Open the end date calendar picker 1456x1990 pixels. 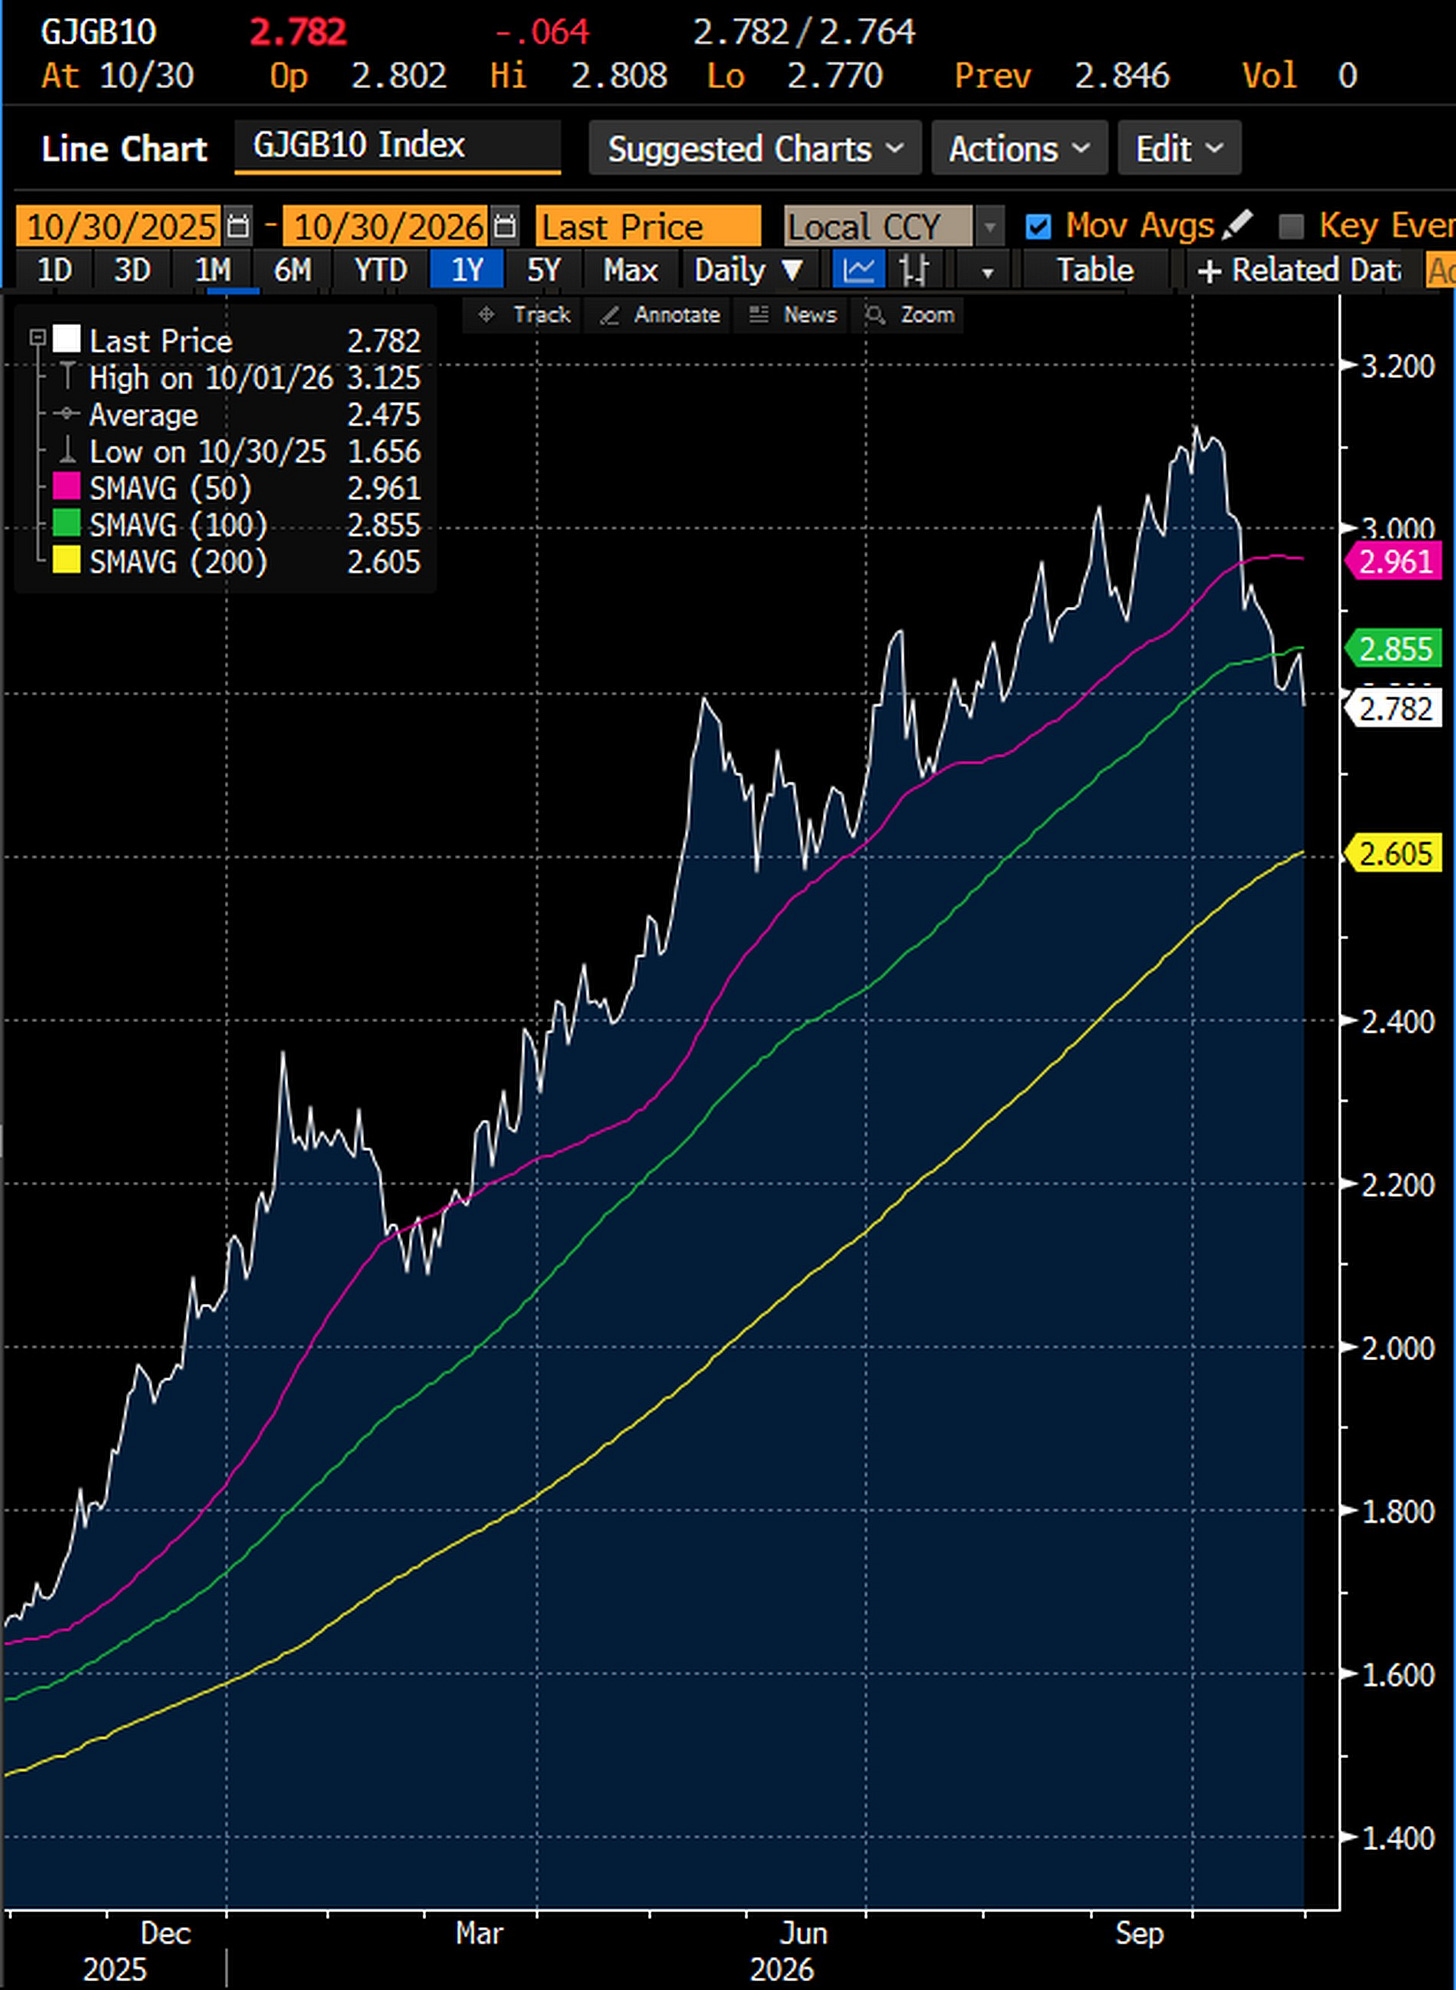(506, 226)
